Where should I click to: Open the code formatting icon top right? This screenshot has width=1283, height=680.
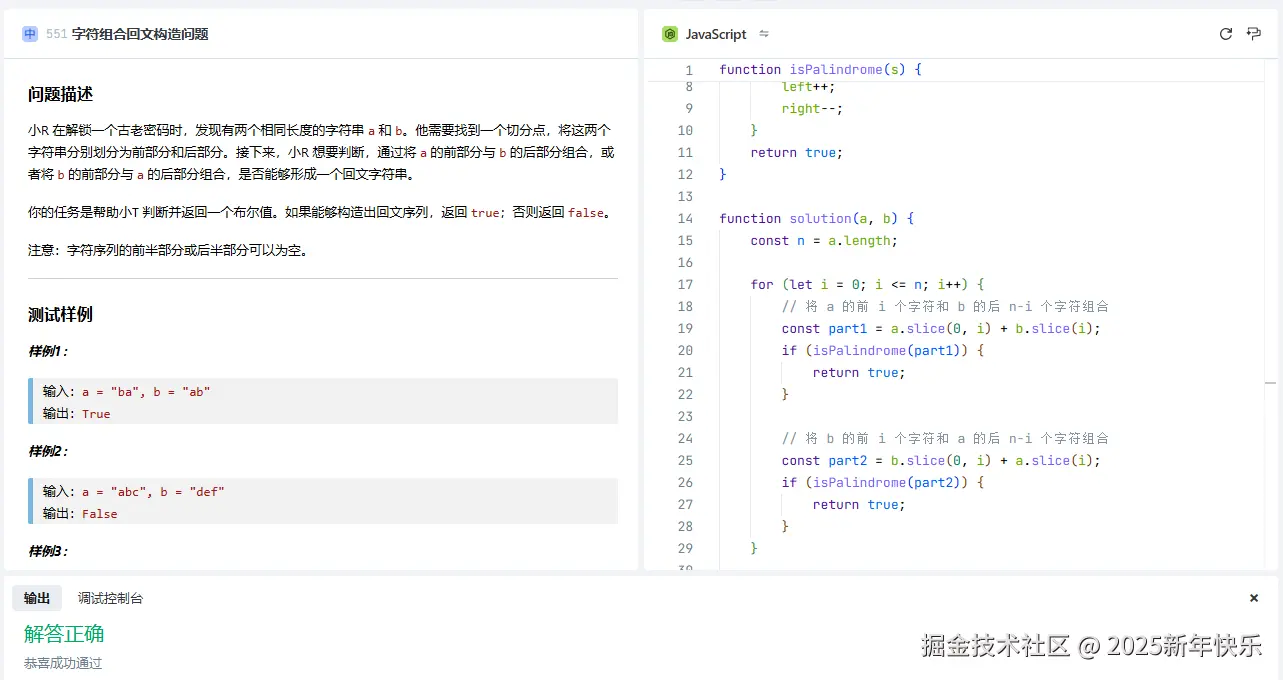click(1253, 33)
